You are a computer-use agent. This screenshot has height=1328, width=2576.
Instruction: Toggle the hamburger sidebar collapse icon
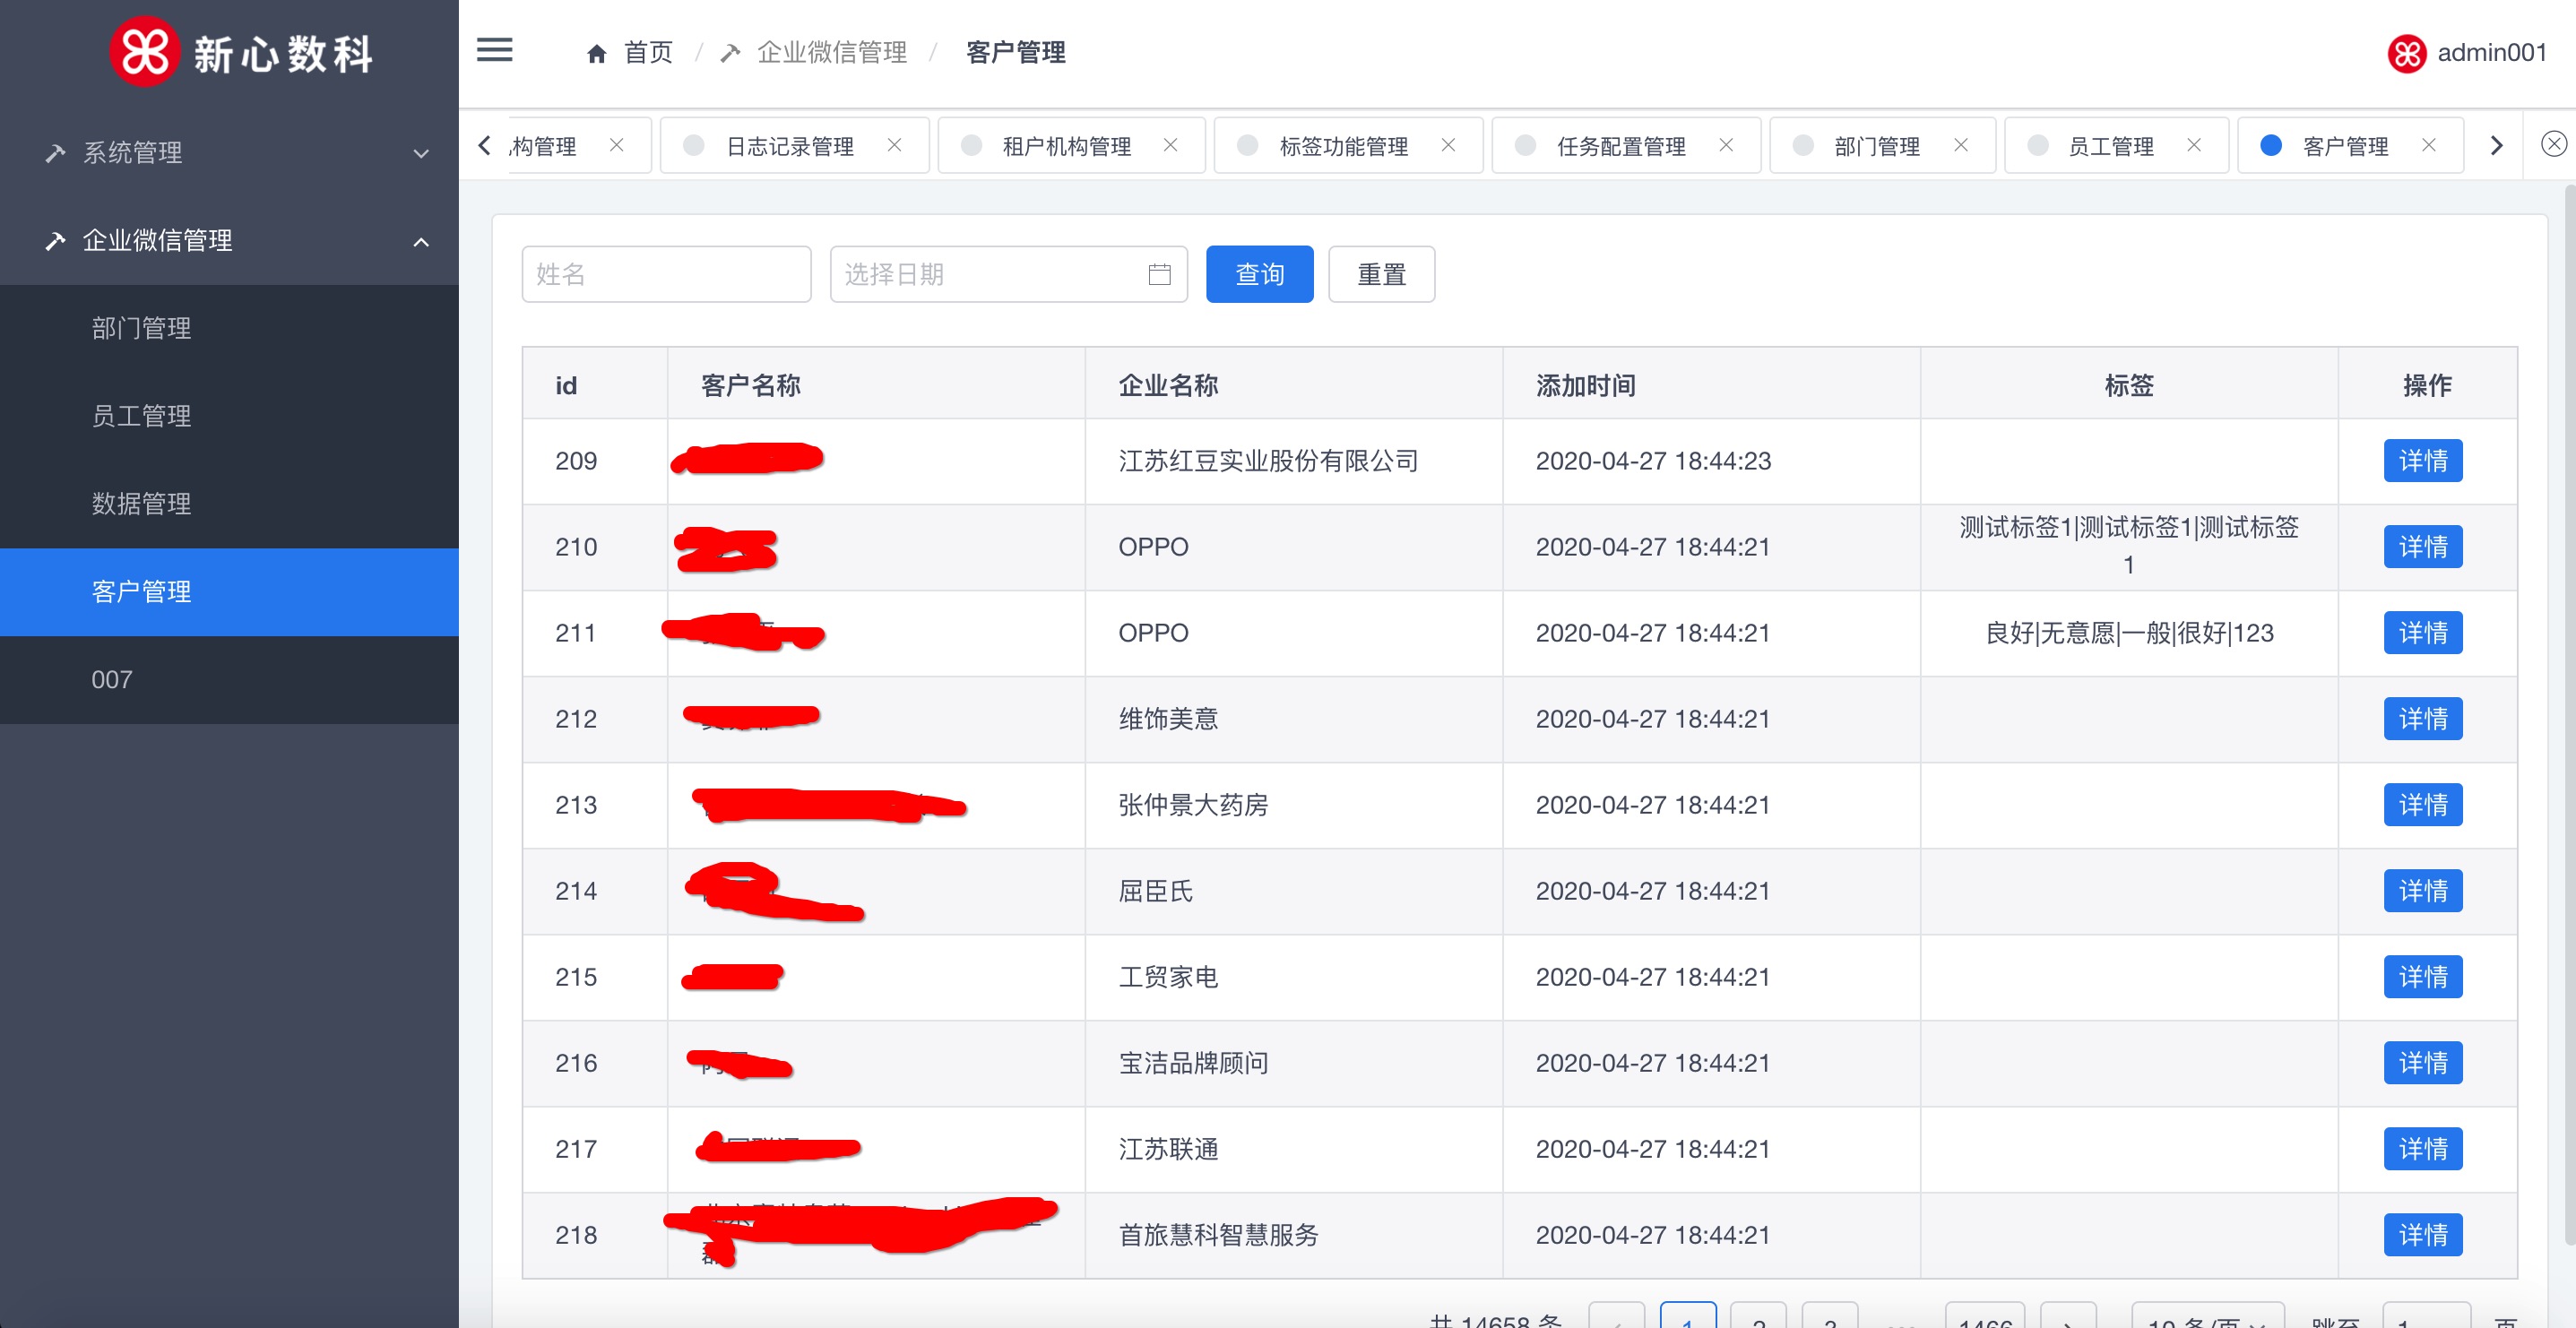[x=494, y=50]
